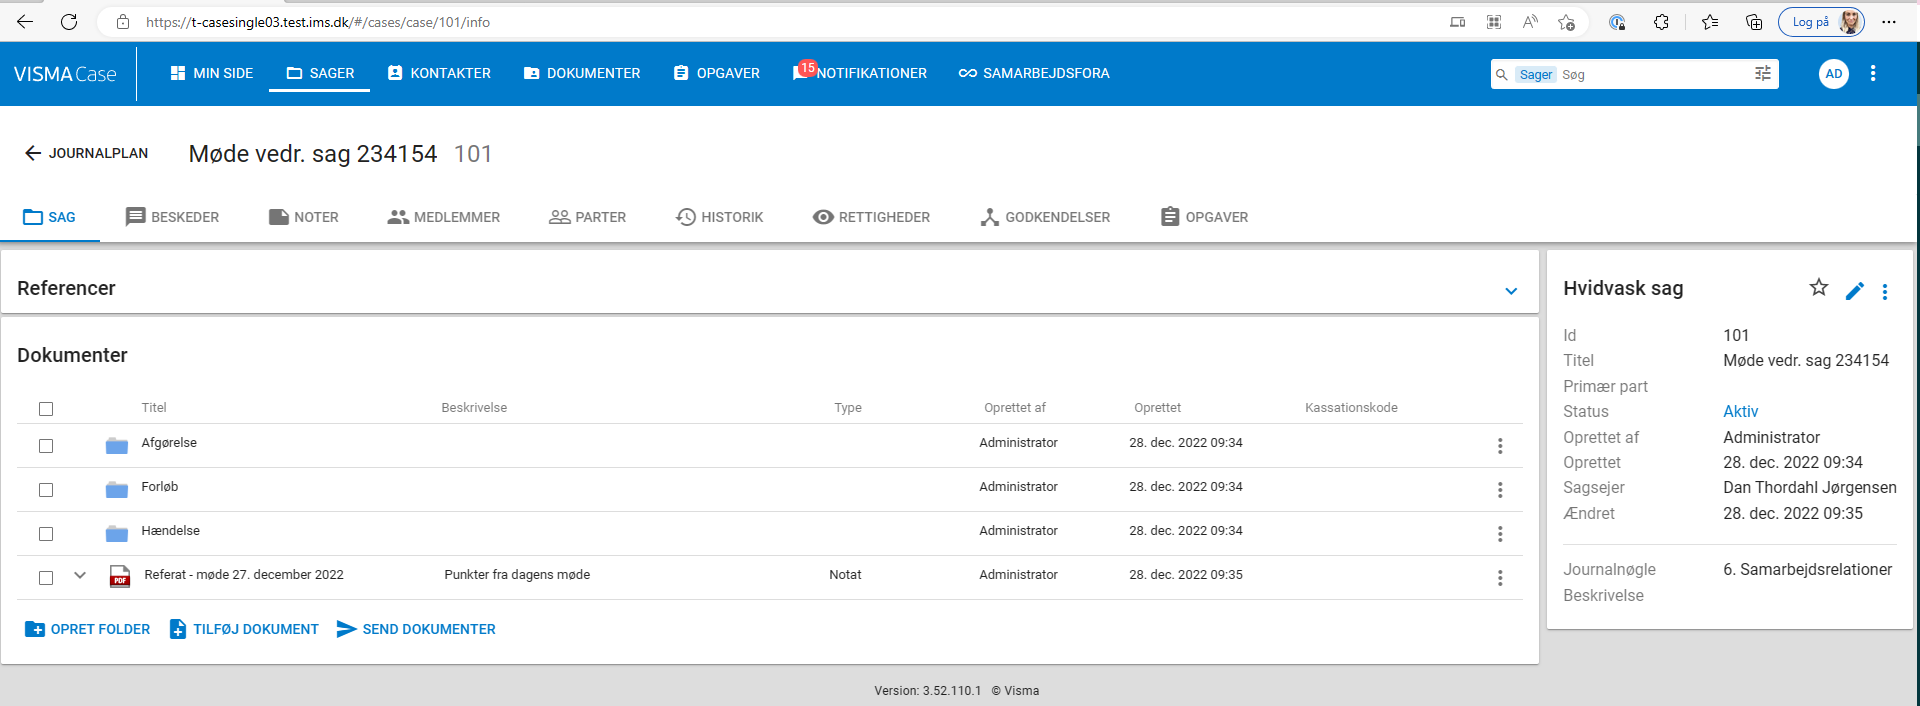
Task: Switch to the Medlemmer tab
Action: coord(444,217)
